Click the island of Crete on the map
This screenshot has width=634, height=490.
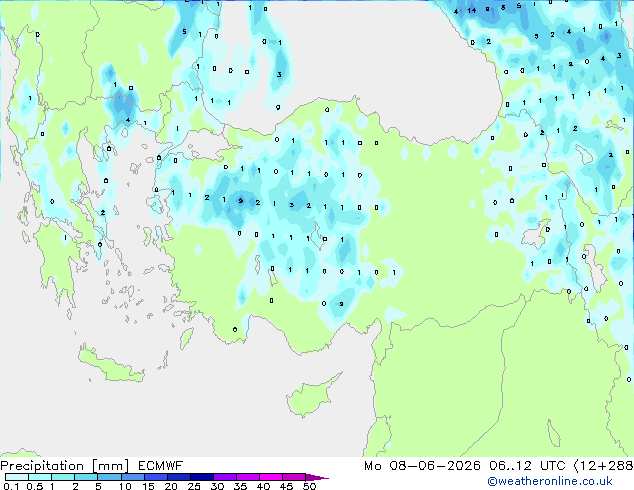point(111,364)
